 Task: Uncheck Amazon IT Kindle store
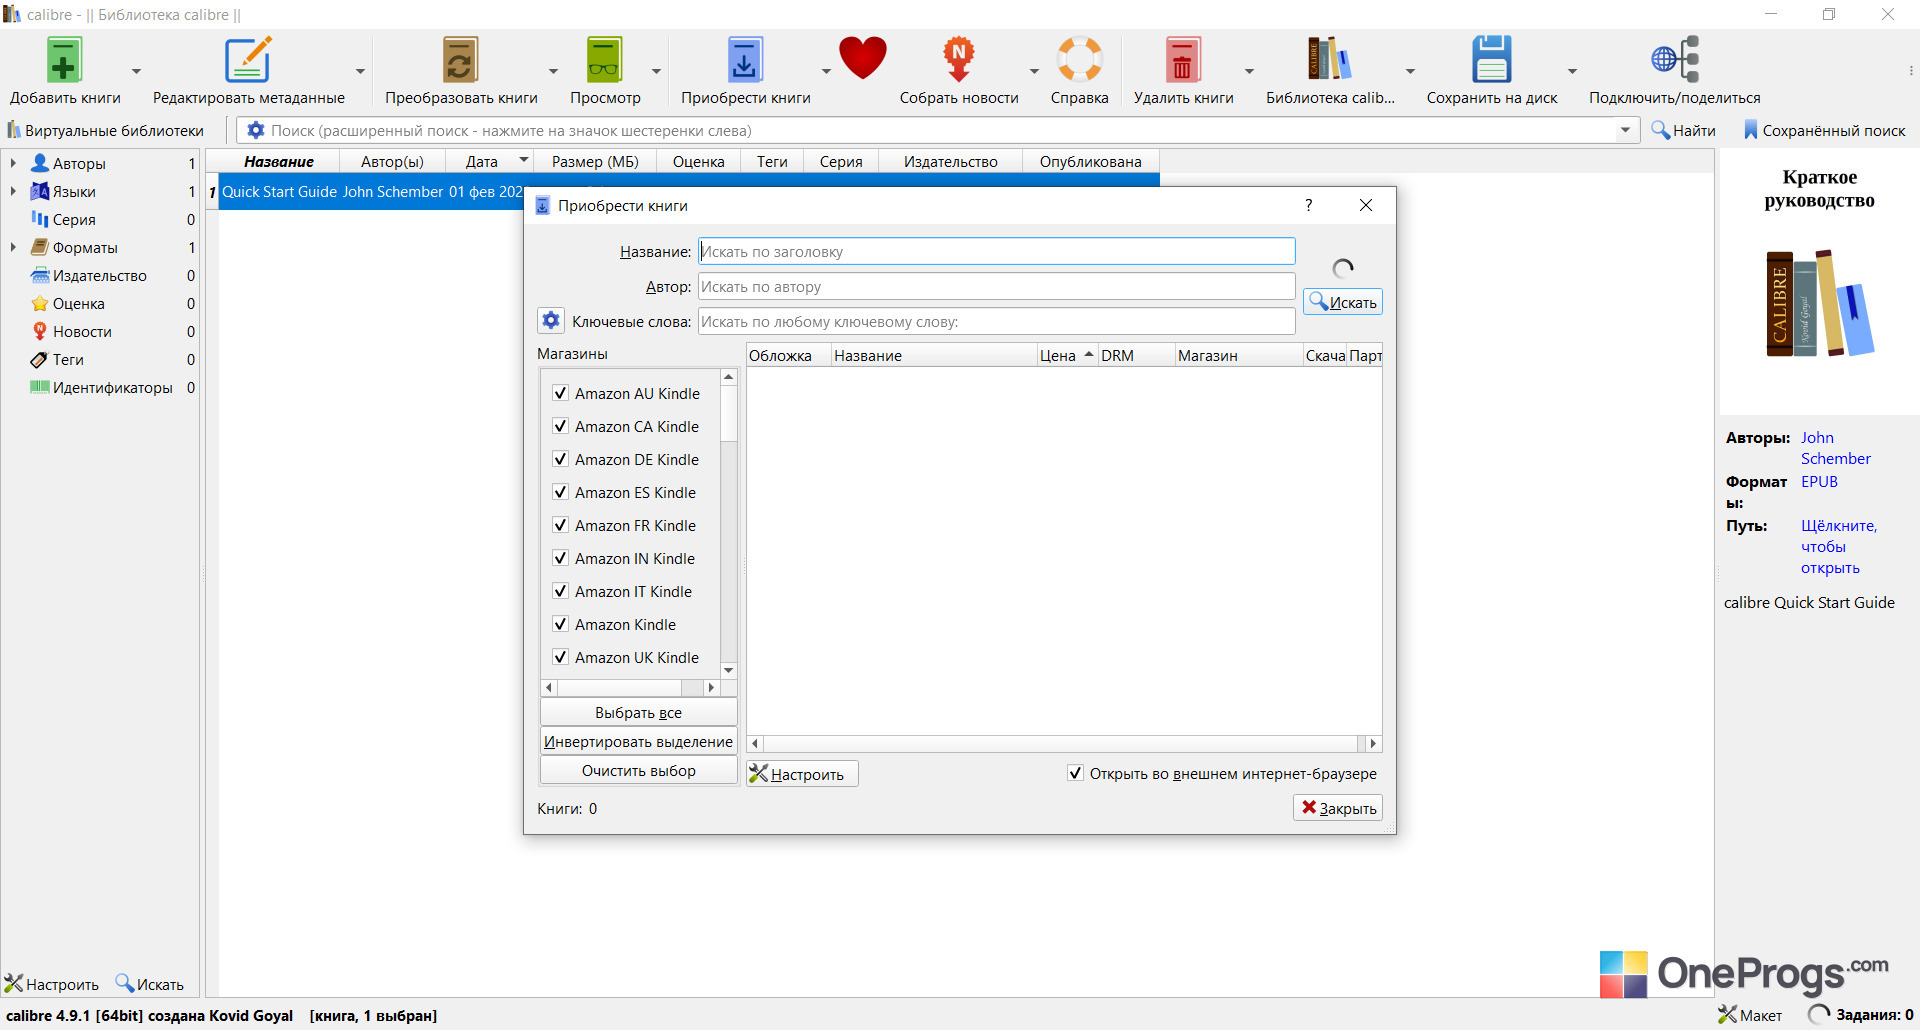point(560,591)
